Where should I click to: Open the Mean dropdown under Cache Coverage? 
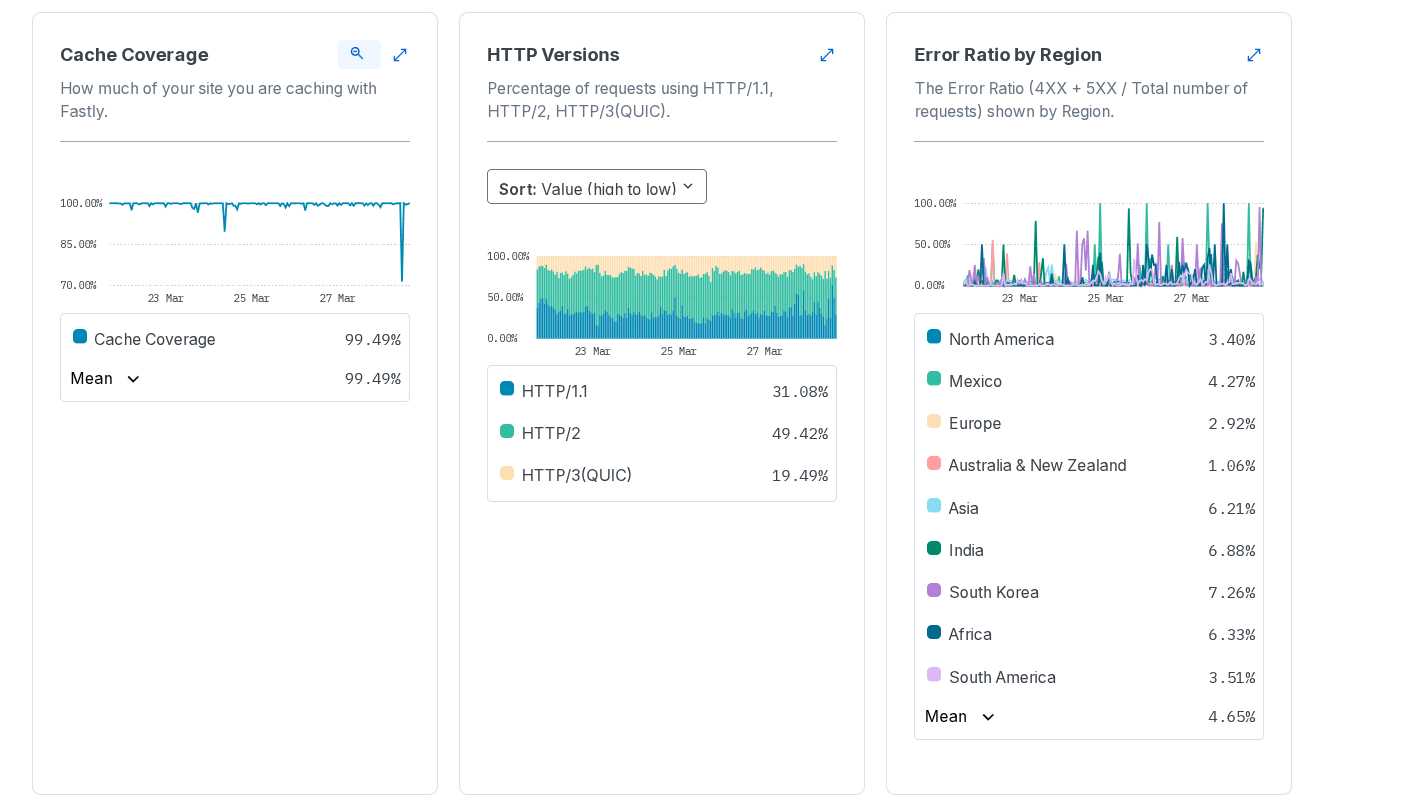pyautogui.click(x=106, y=379)
